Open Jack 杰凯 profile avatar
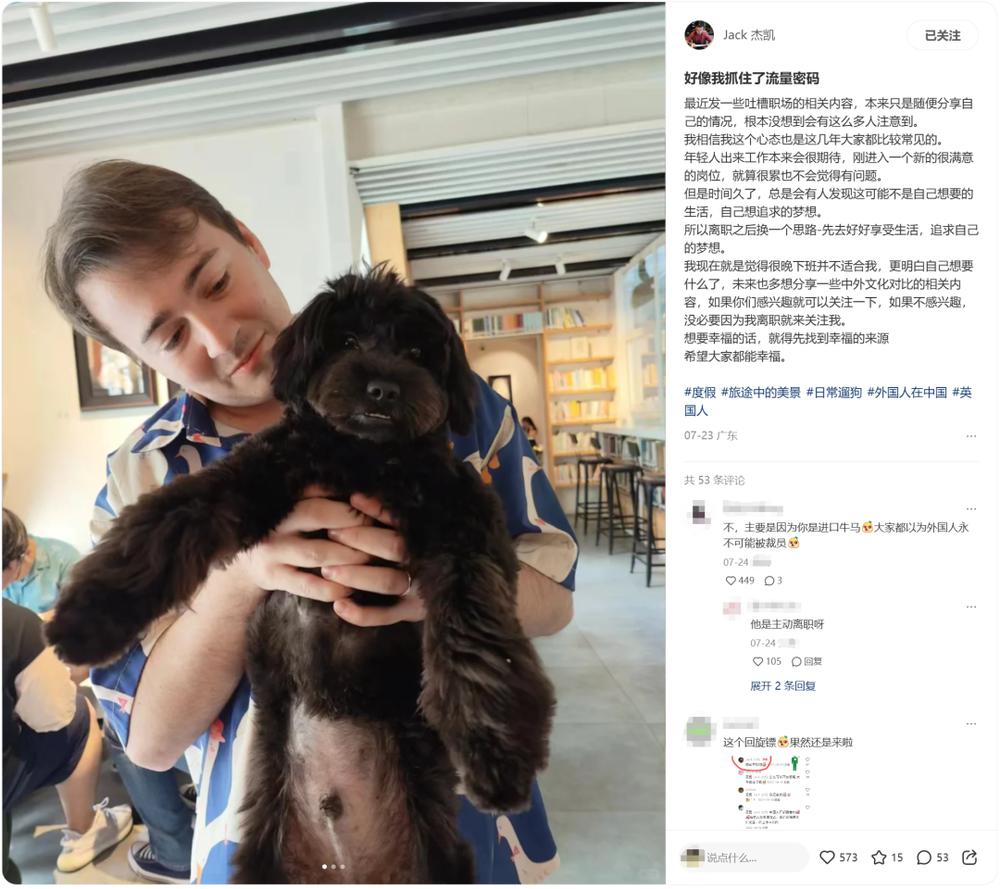The width and height of the screenshot is (1000, 889). tap(699, 35)
